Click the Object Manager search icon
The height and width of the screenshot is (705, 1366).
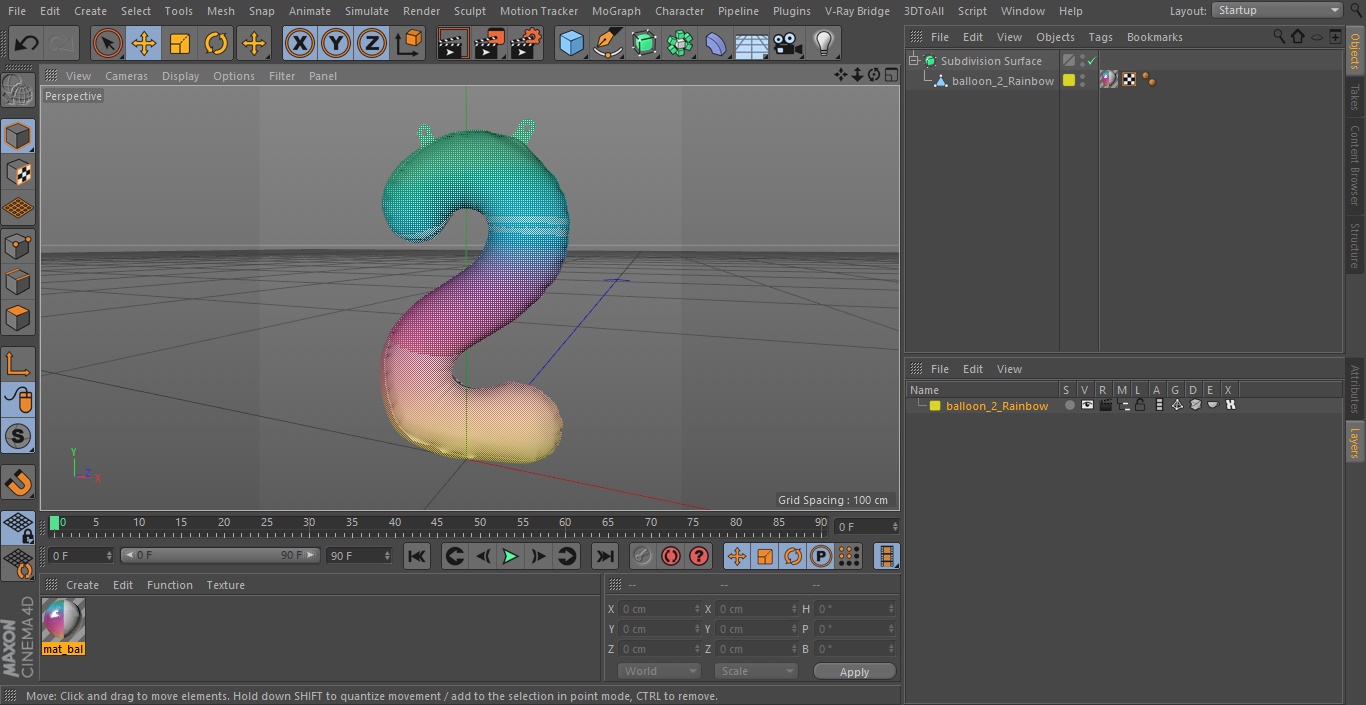[1279, 37]
